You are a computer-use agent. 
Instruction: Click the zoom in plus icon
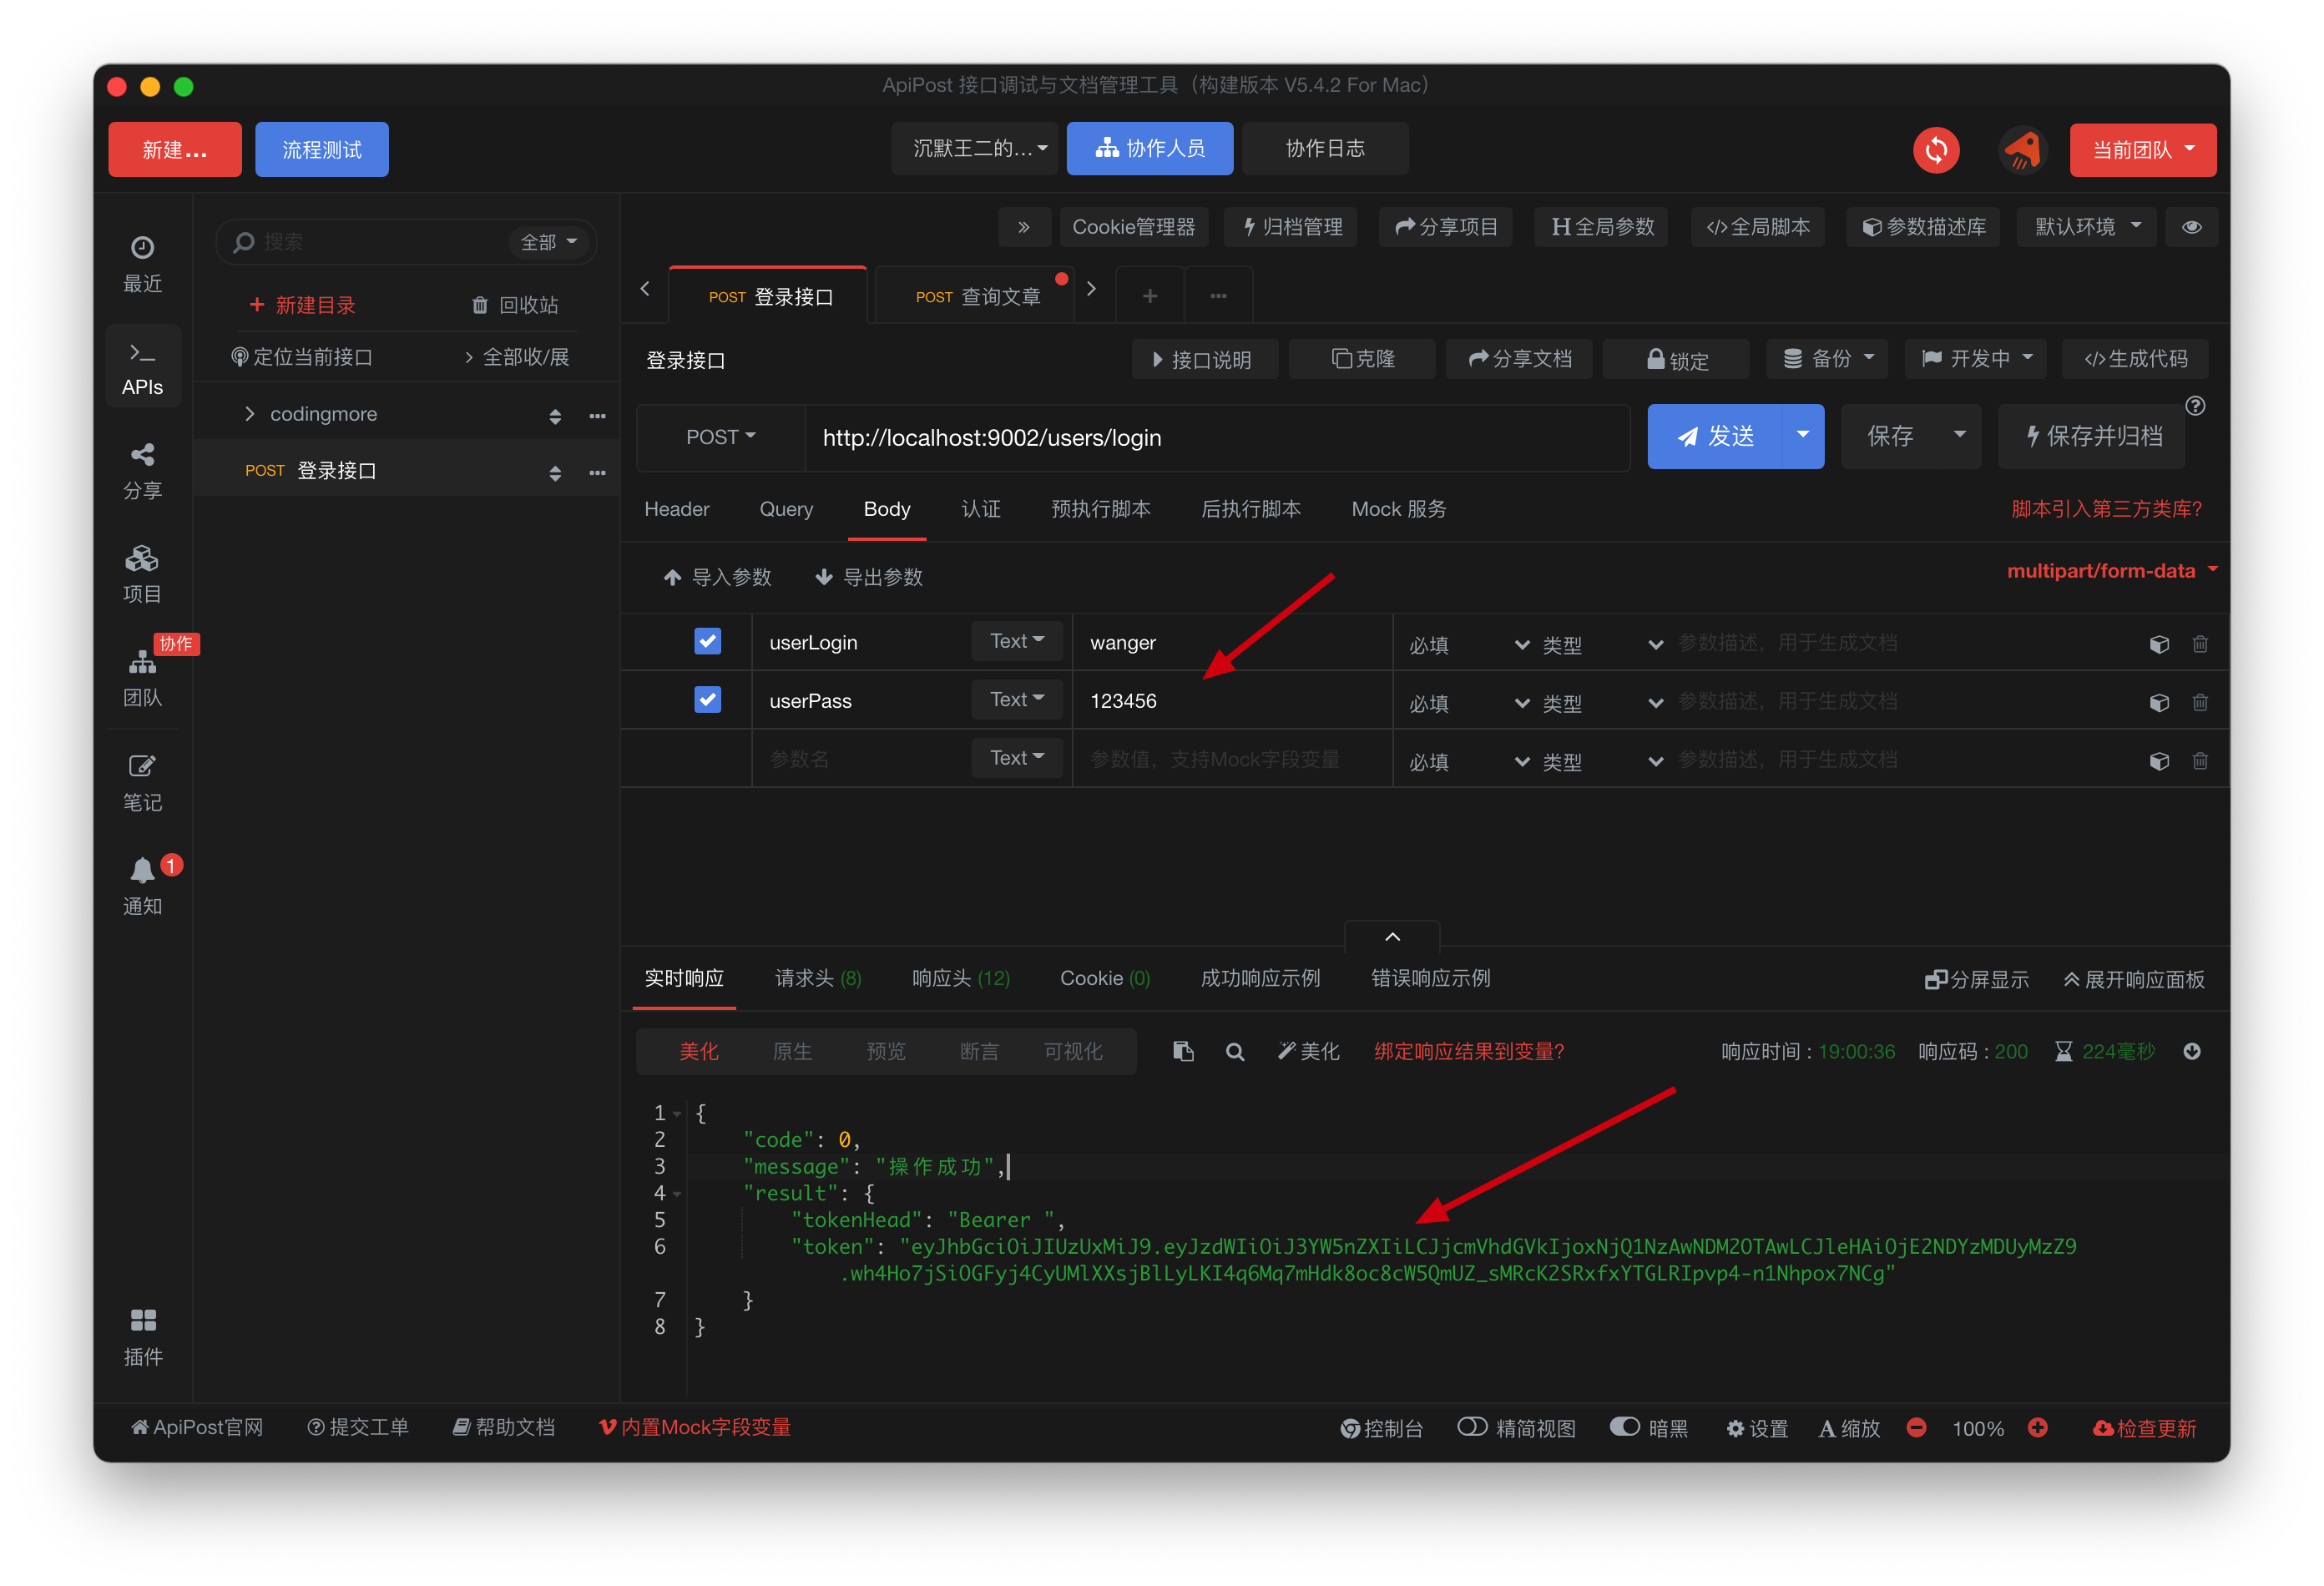(2037, 1428)
